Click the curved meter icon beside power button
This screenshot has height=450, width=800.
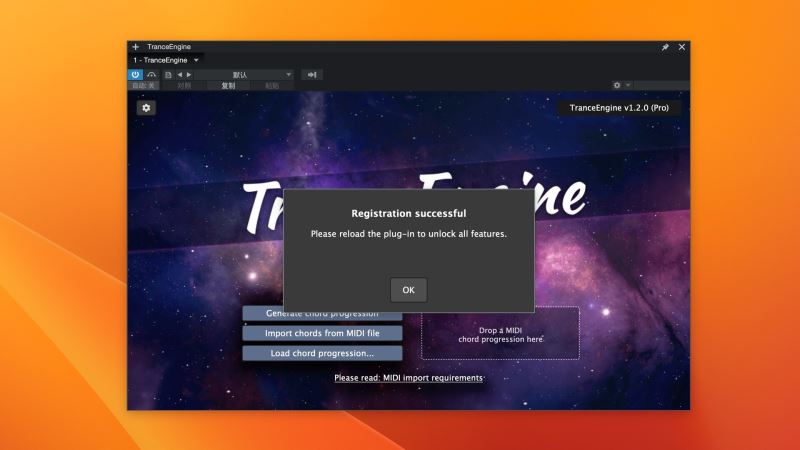click(151, 74)
